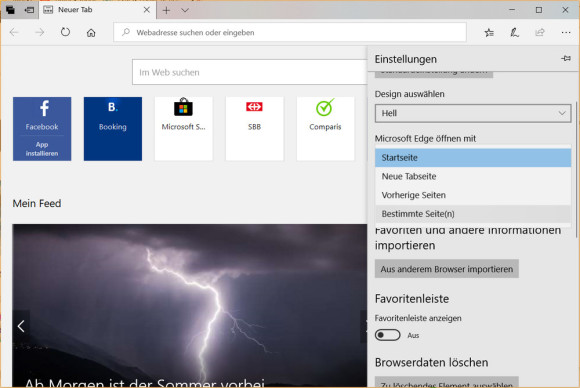The image size is (580, 388).
Task: Choose Bestimmte Seite(n) from list
Action: (473, 214)
